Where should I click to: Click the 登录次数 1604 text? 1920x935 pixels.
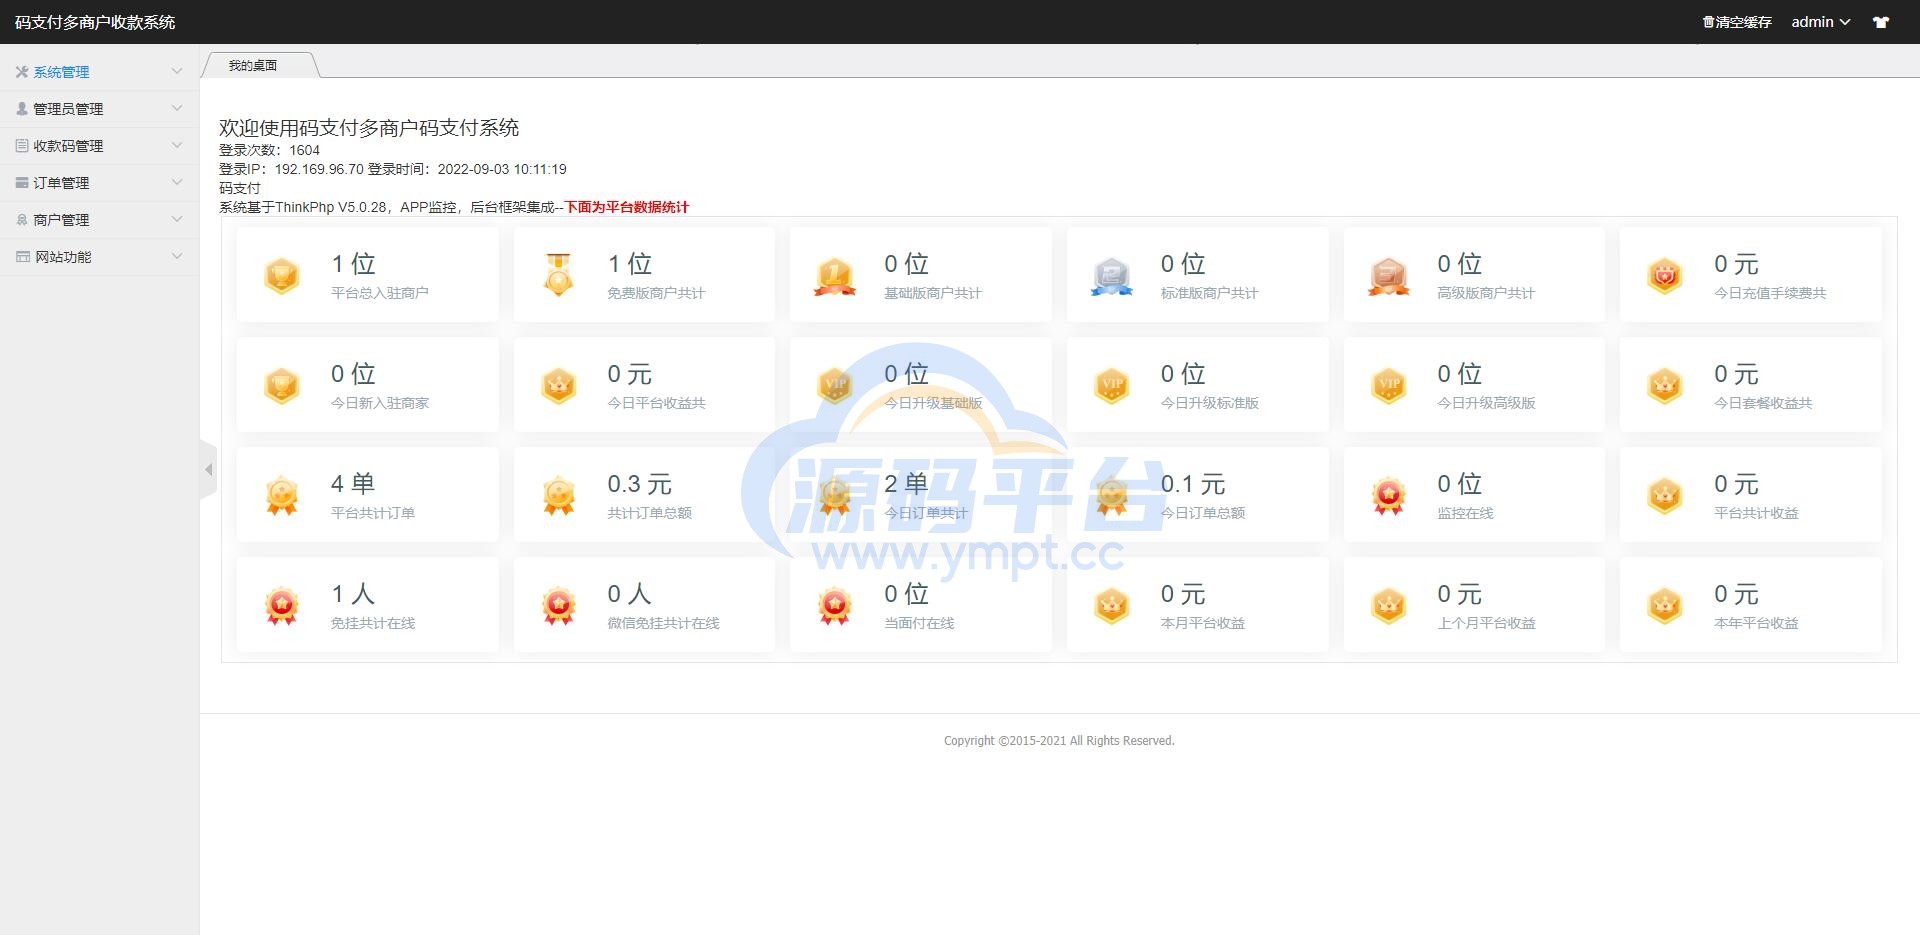(x=270, y=150)
